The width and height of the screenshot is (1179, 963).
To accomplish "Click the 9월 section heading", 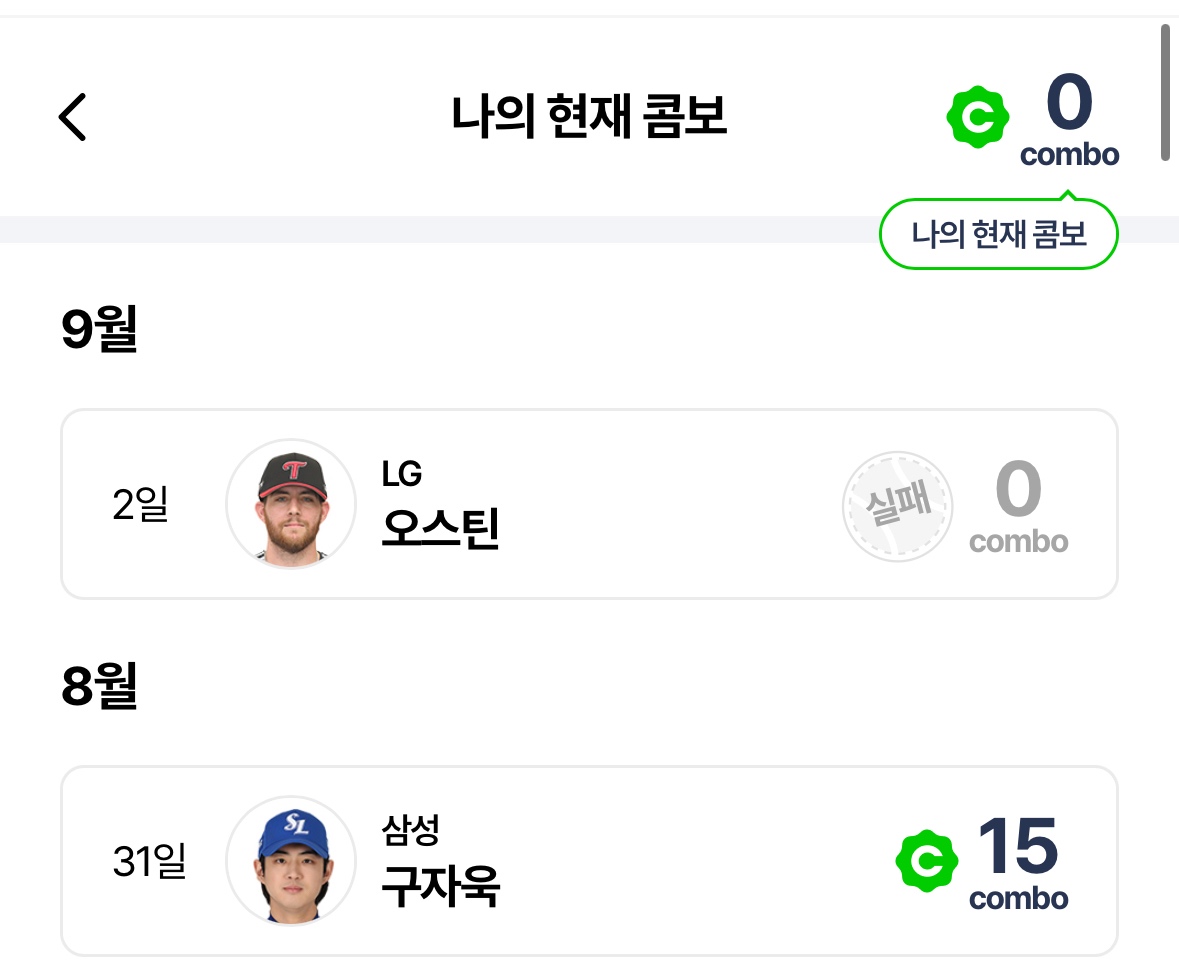I will point(99,330).
